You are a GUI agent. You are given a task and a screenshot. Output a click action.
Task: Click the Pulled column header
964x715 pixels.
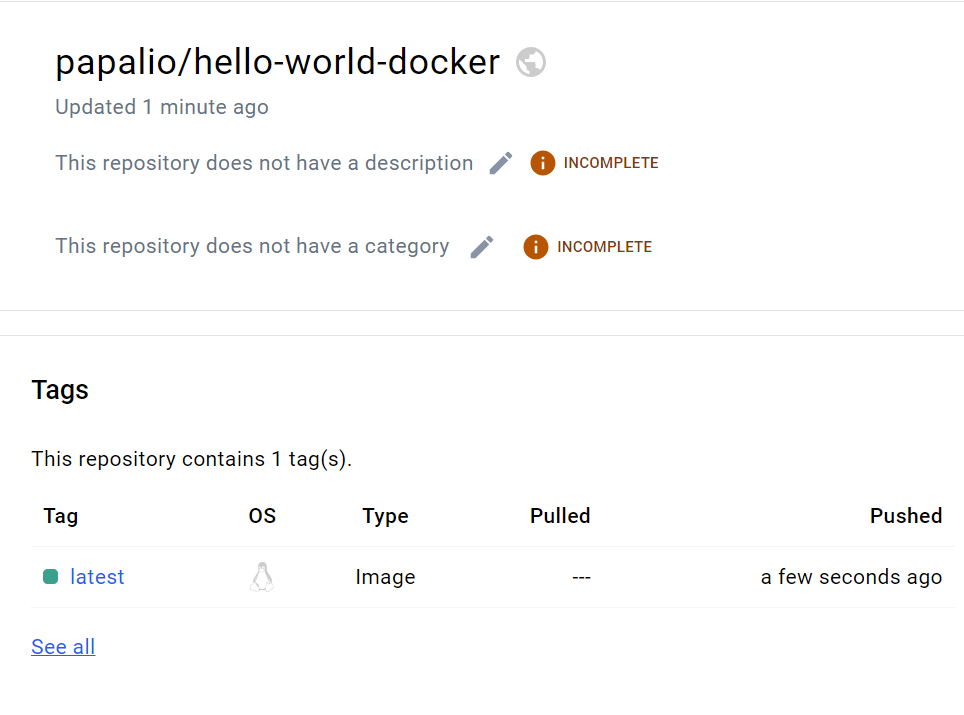pos(560,516)
